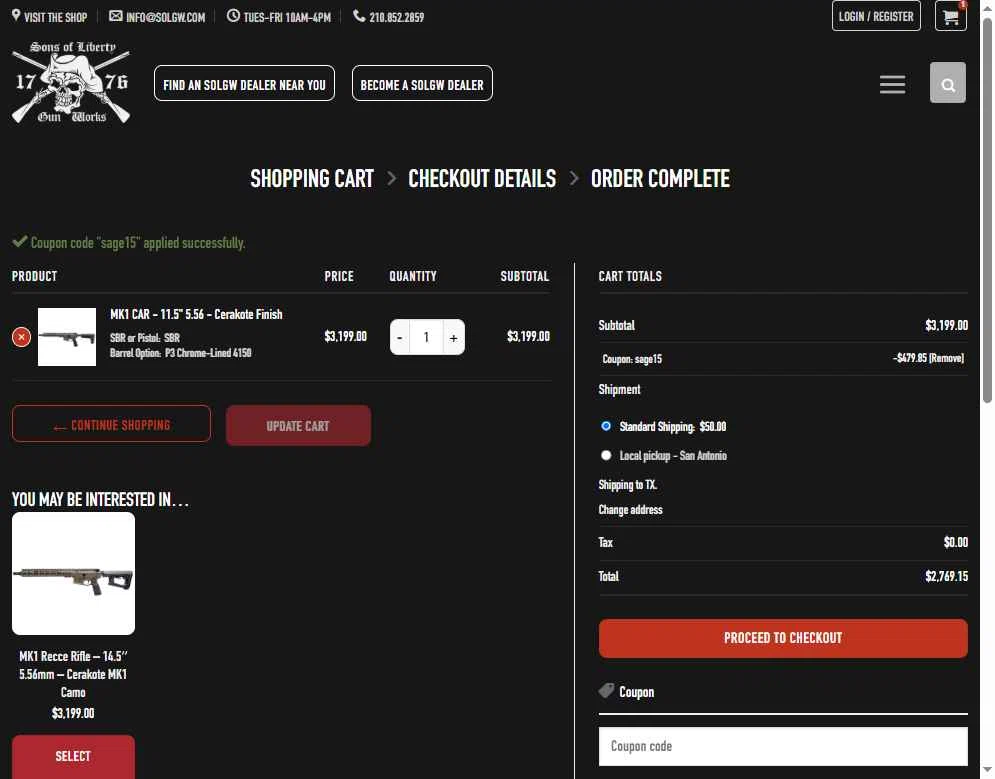Open MK1 CAR 11.5" 5.56 product link

coord(196,314)
